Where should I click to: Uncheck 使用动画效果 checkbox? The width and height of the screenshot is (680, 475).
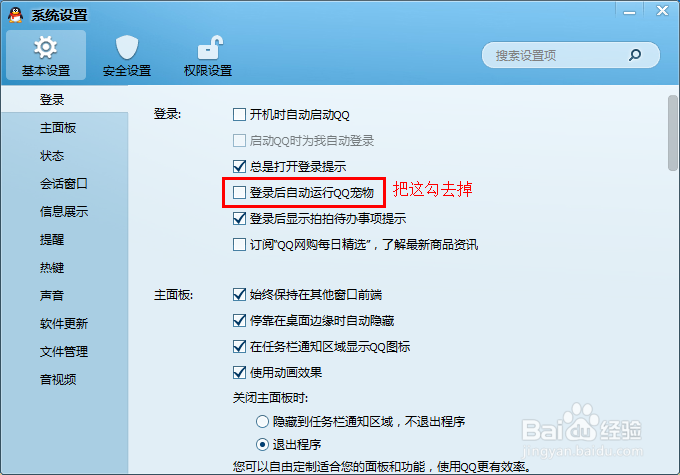coord(239,373)
